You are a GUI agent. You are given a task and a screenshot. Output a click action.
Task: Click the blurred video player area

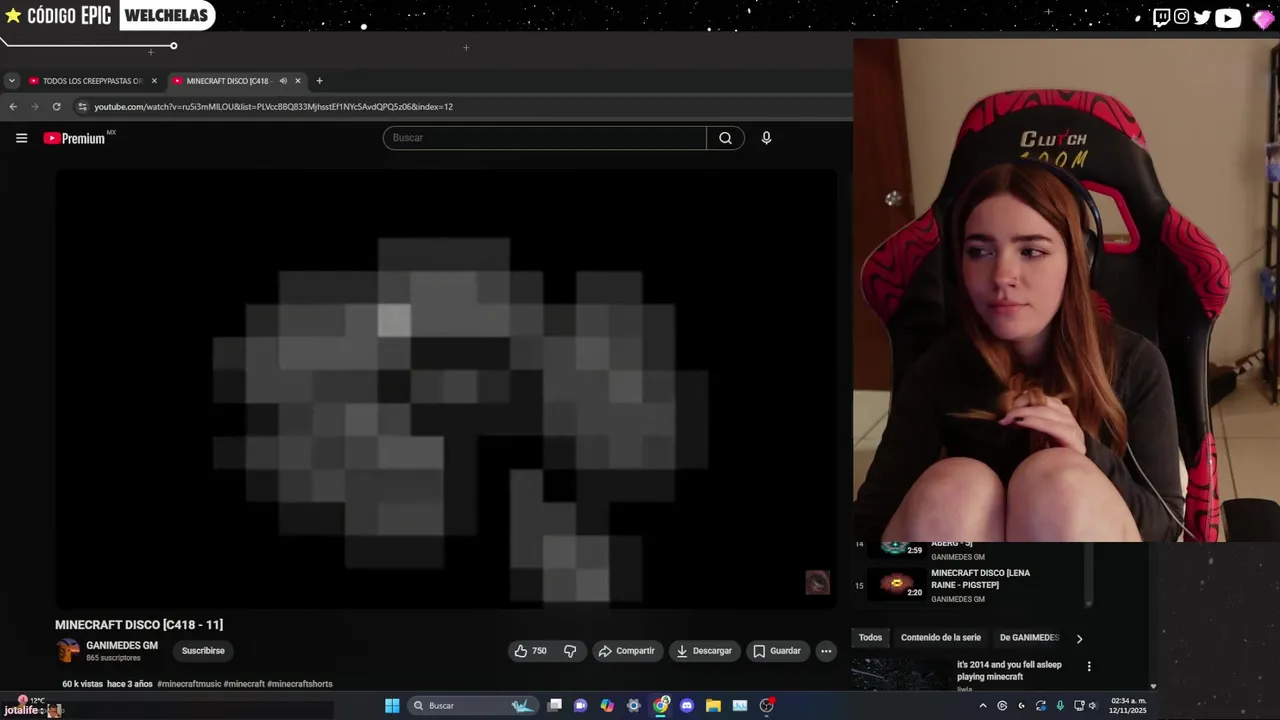point(446,389)
